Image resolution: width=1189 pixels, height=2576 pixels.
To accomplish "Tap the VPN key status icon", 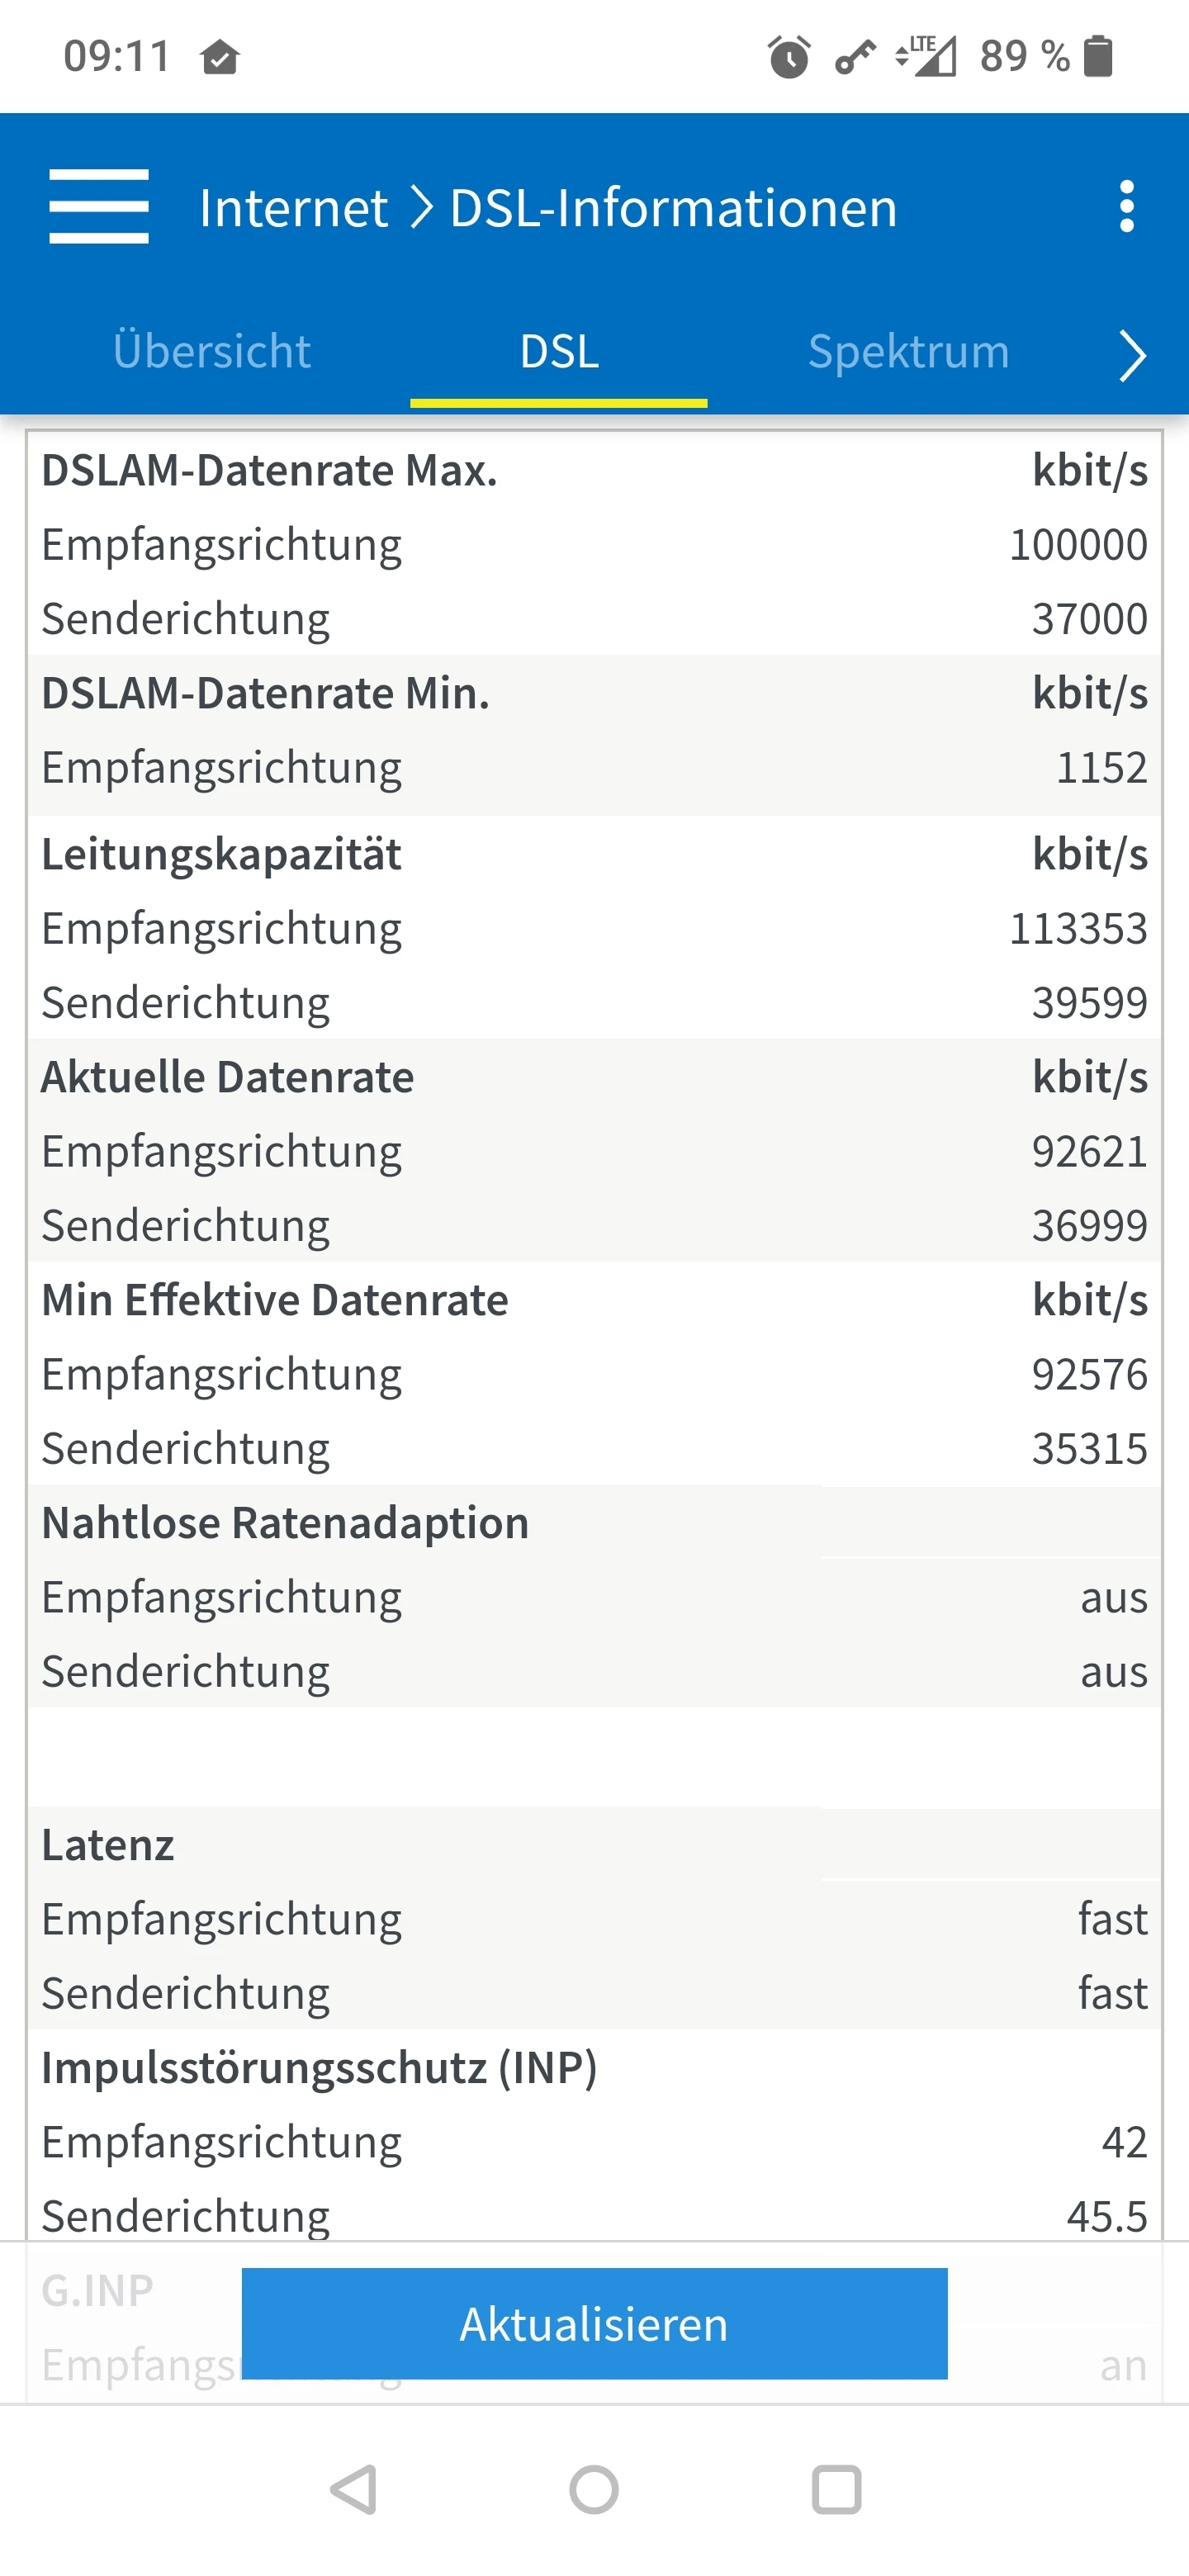I will [x=855, y=58].
